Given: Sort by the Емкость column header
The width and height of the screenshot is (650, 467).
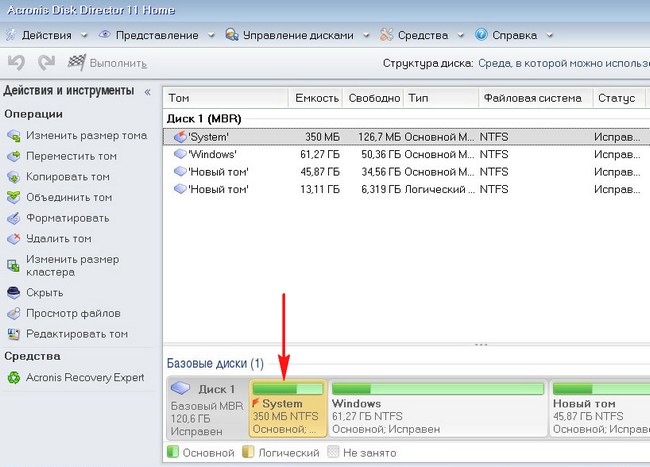Looking at the screenshot, I should [x=315, y=98].
